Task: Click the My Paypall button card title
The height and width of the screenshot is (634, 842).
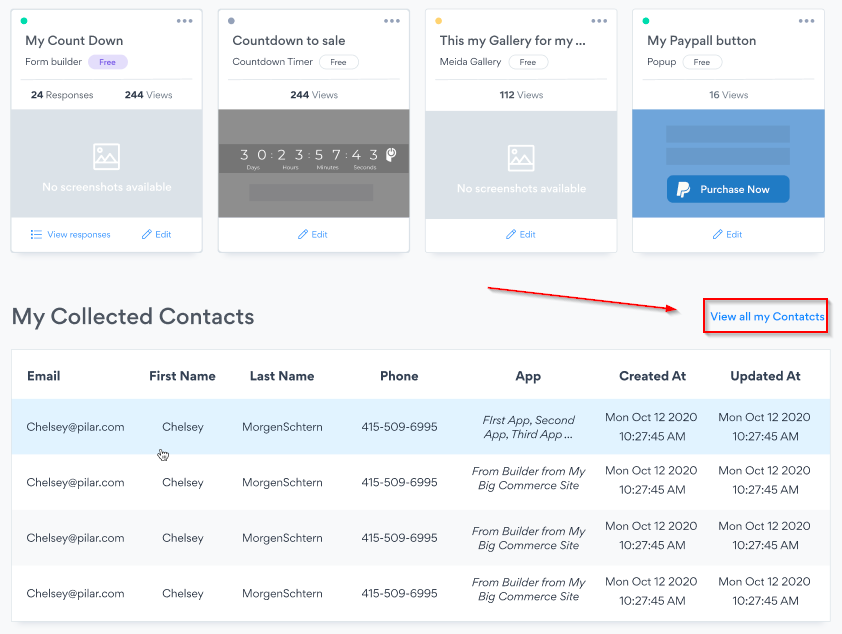Action: 701,41
